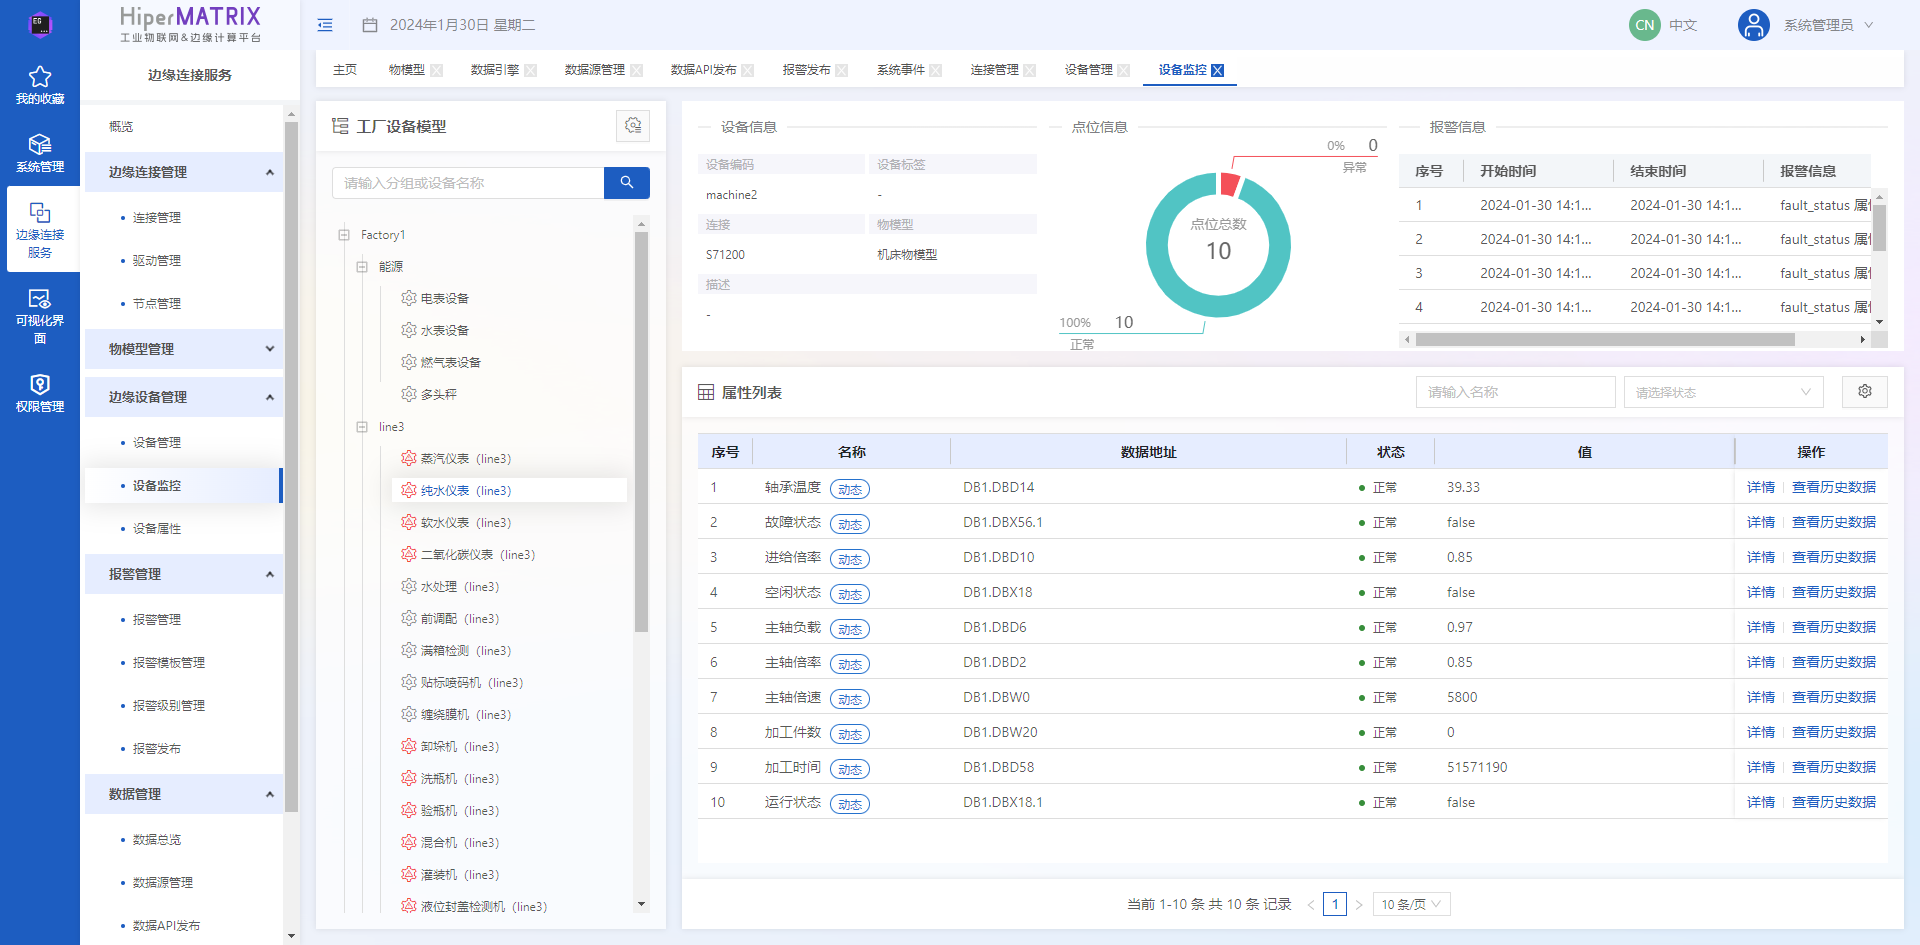
Task: Click the CN language badge
Action: click(x=1645, y=25)
